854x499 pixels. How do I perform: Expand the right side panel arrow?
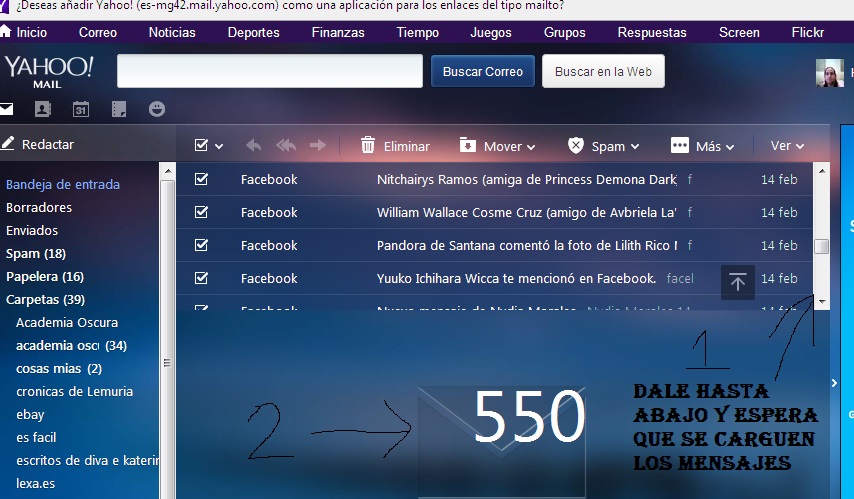[834, 383]
